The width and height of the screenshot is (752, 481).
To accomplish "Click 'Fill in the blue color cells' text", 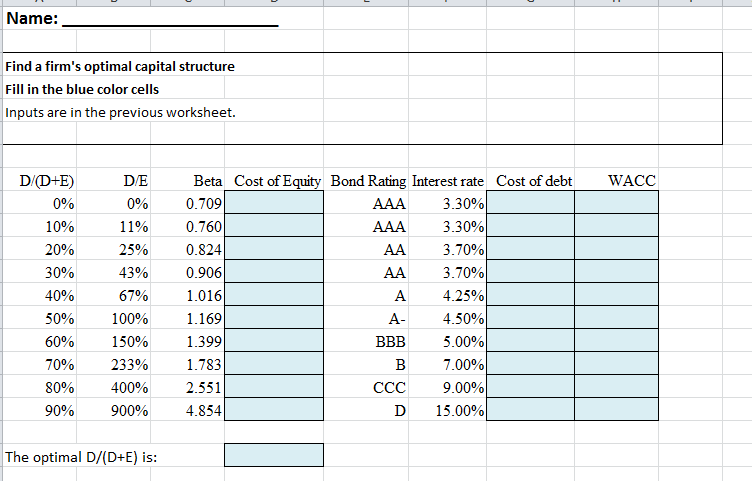I will point(82,89).
